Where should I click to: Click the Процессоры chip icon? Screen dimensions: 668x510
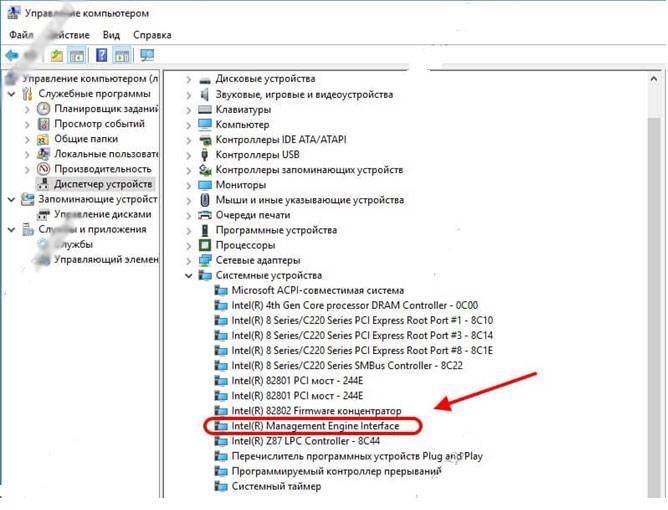click(x=205, y=245)
